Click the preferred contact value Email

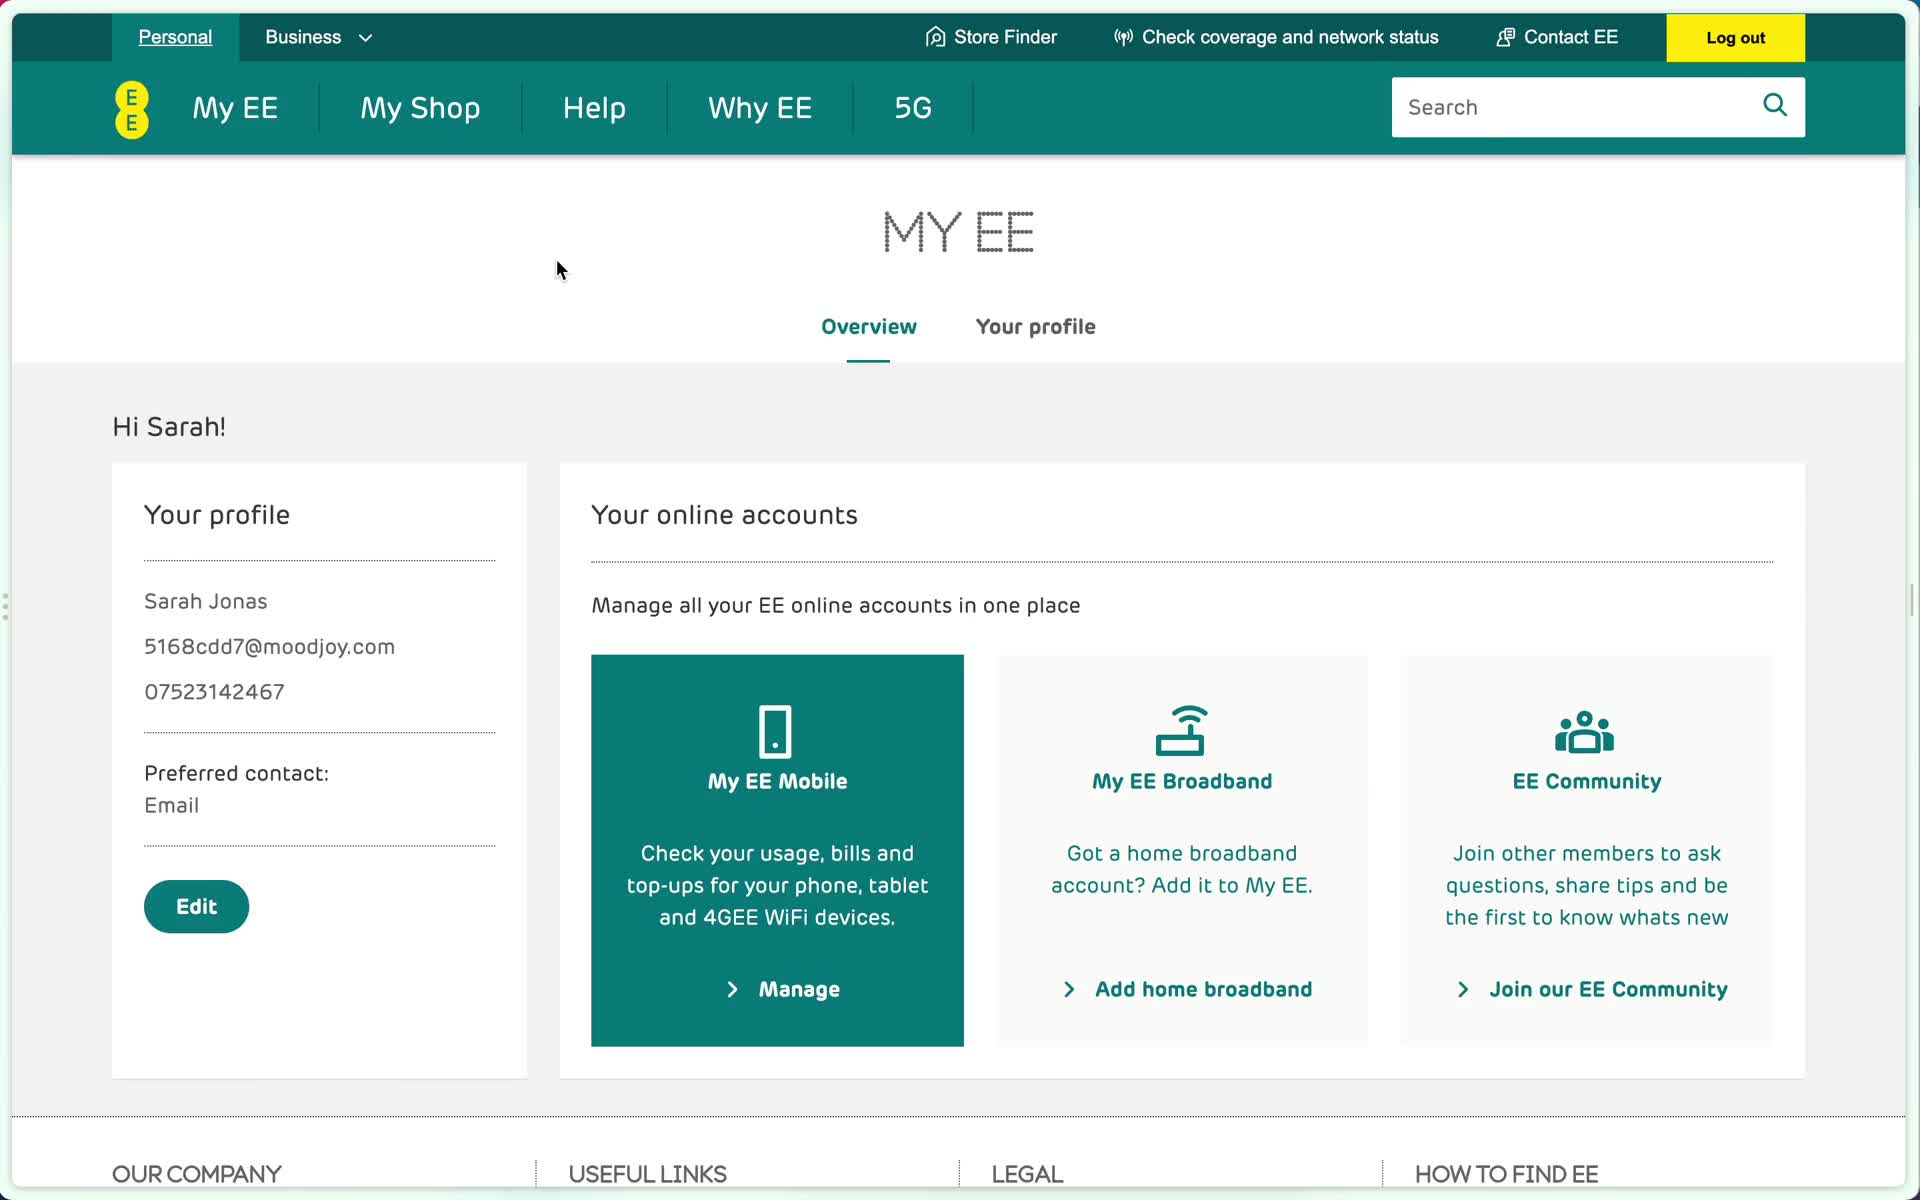171,805
